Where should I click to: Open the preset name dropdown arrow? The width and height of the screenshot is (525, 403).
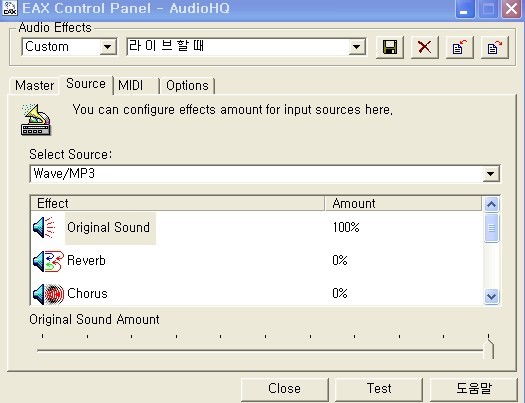pos(357,47)
